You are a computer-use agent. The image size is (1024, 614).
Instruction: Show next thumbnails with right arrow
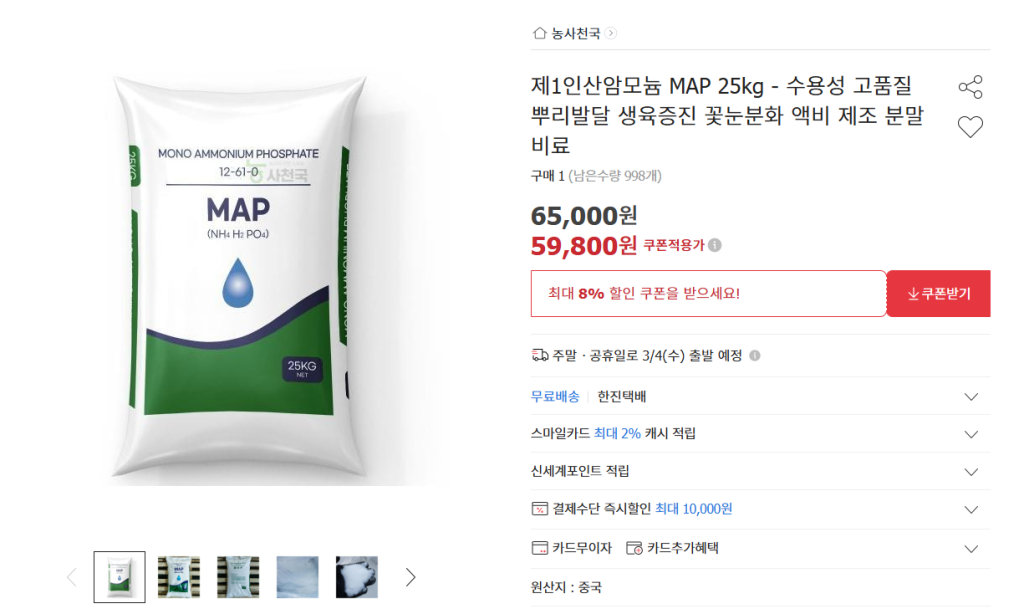click(x=410, y=577)
